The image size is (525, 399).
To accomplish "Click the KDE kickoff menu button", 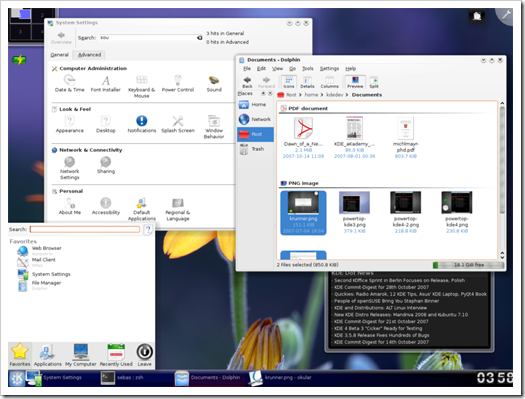I will point(16,379).
